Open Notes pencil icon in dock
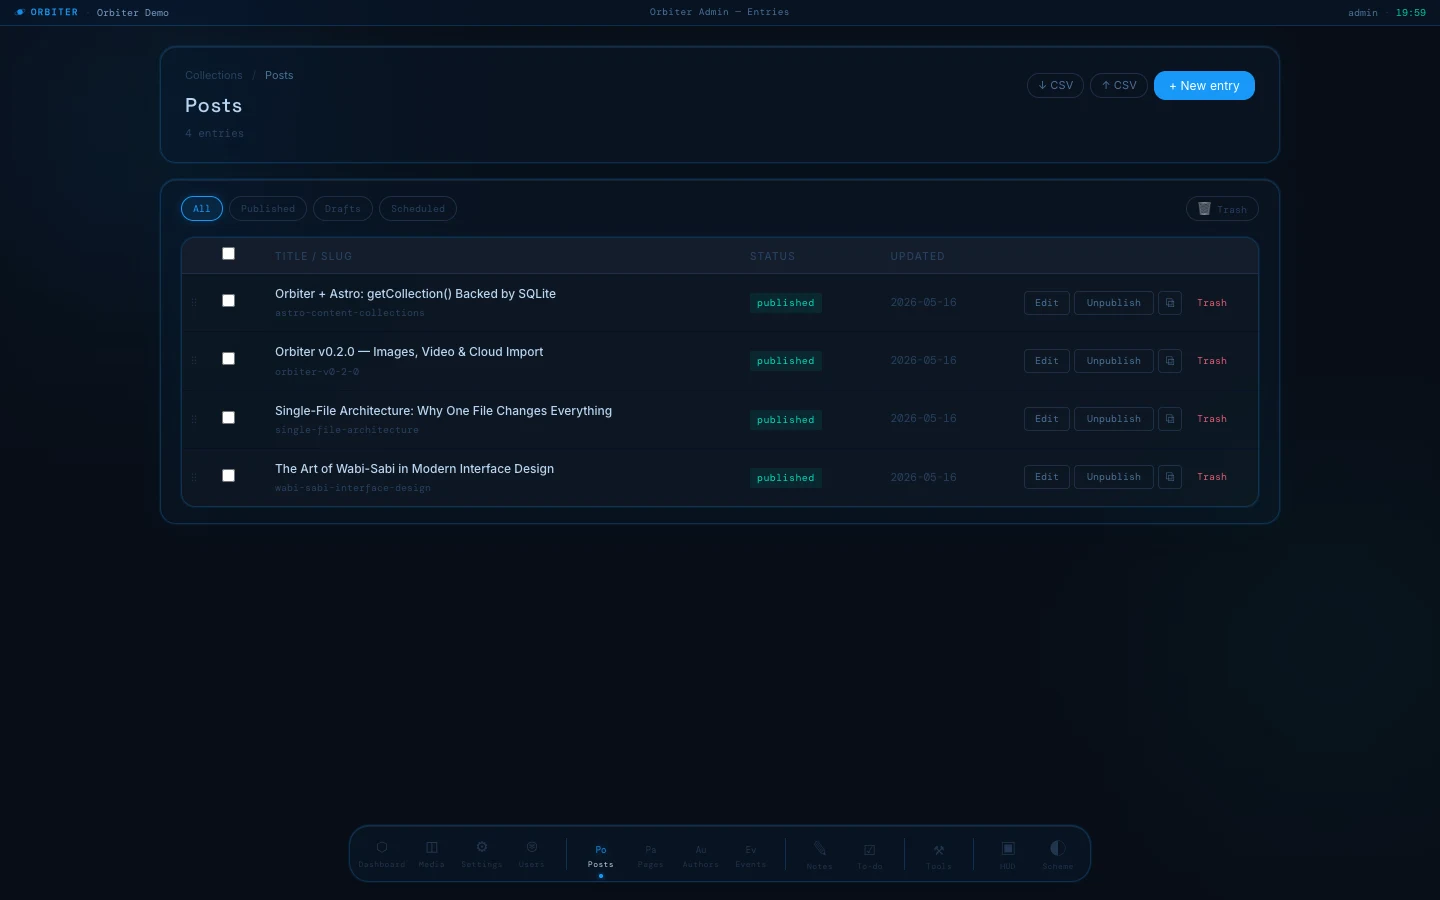 tap(820, 856)
